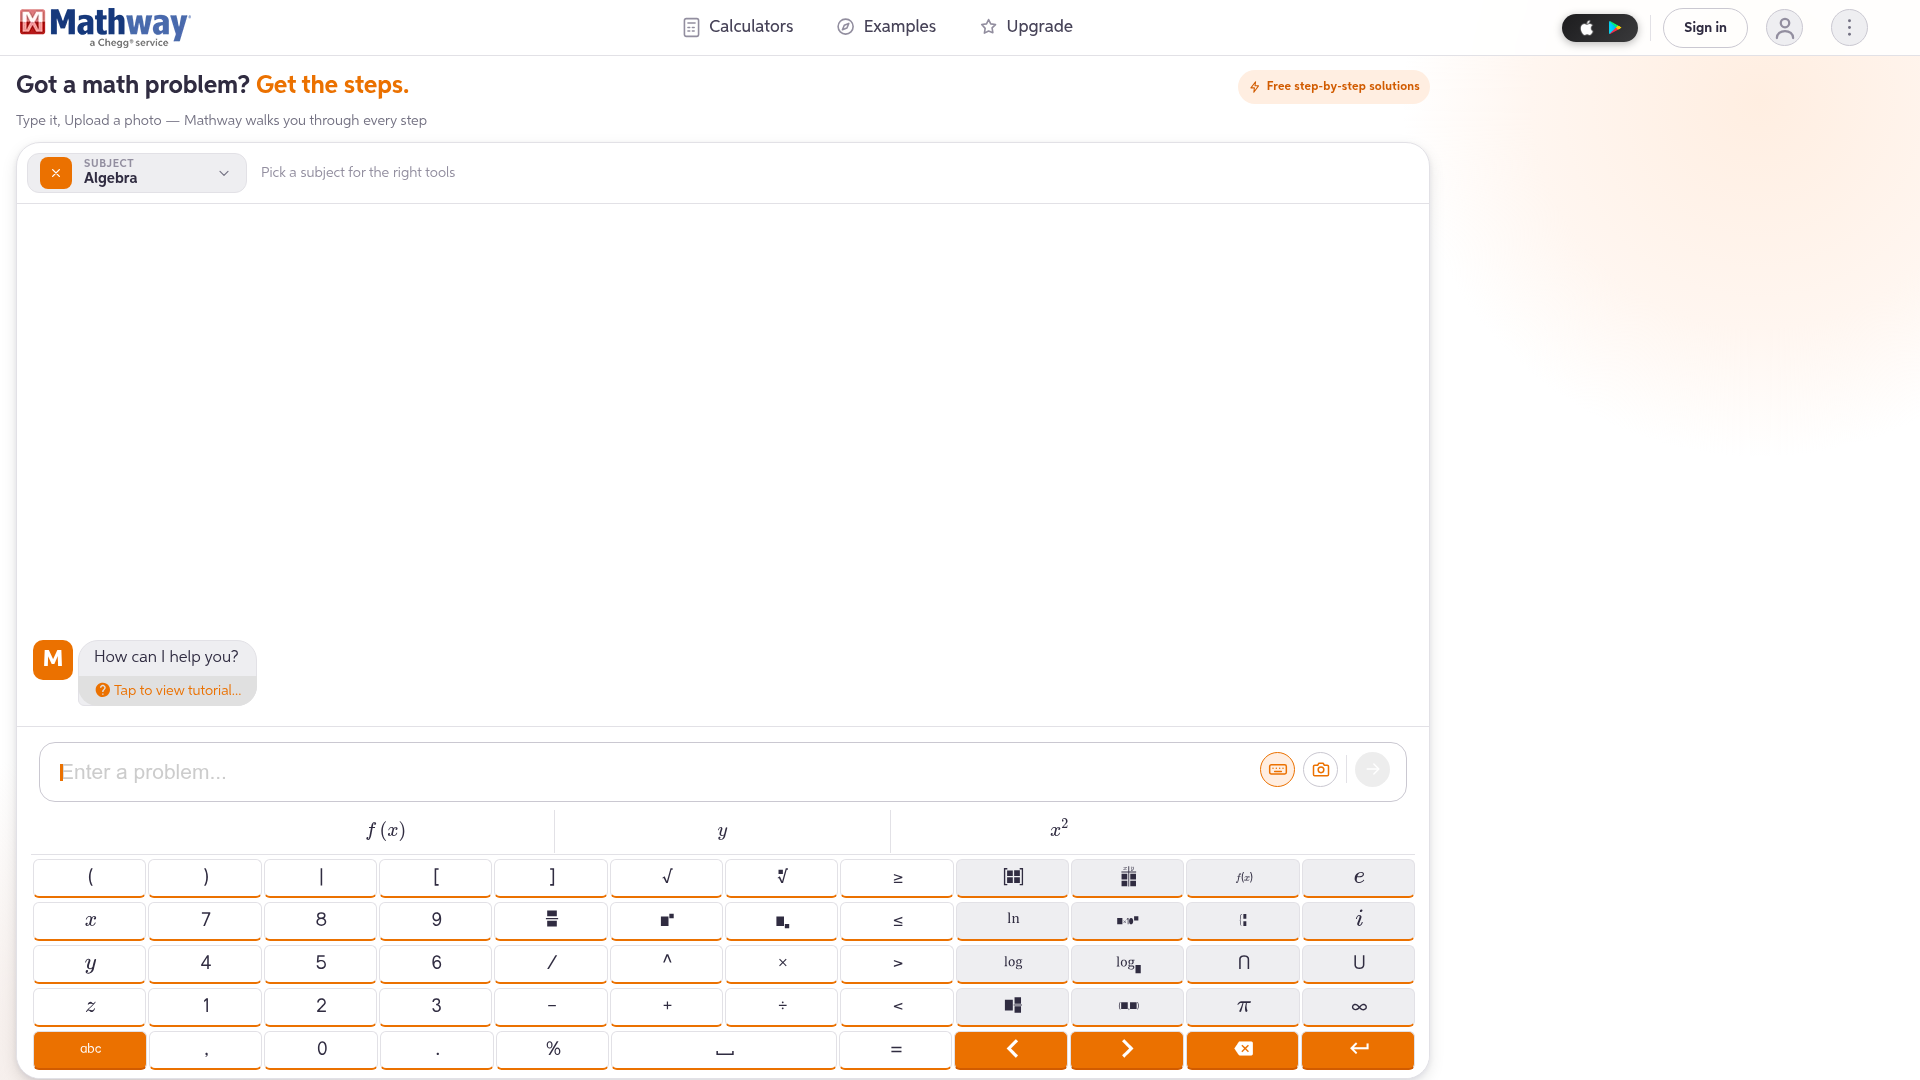Click the space bar key
Viewport: 1920px width, 1080px height.
click(724, 1050)
